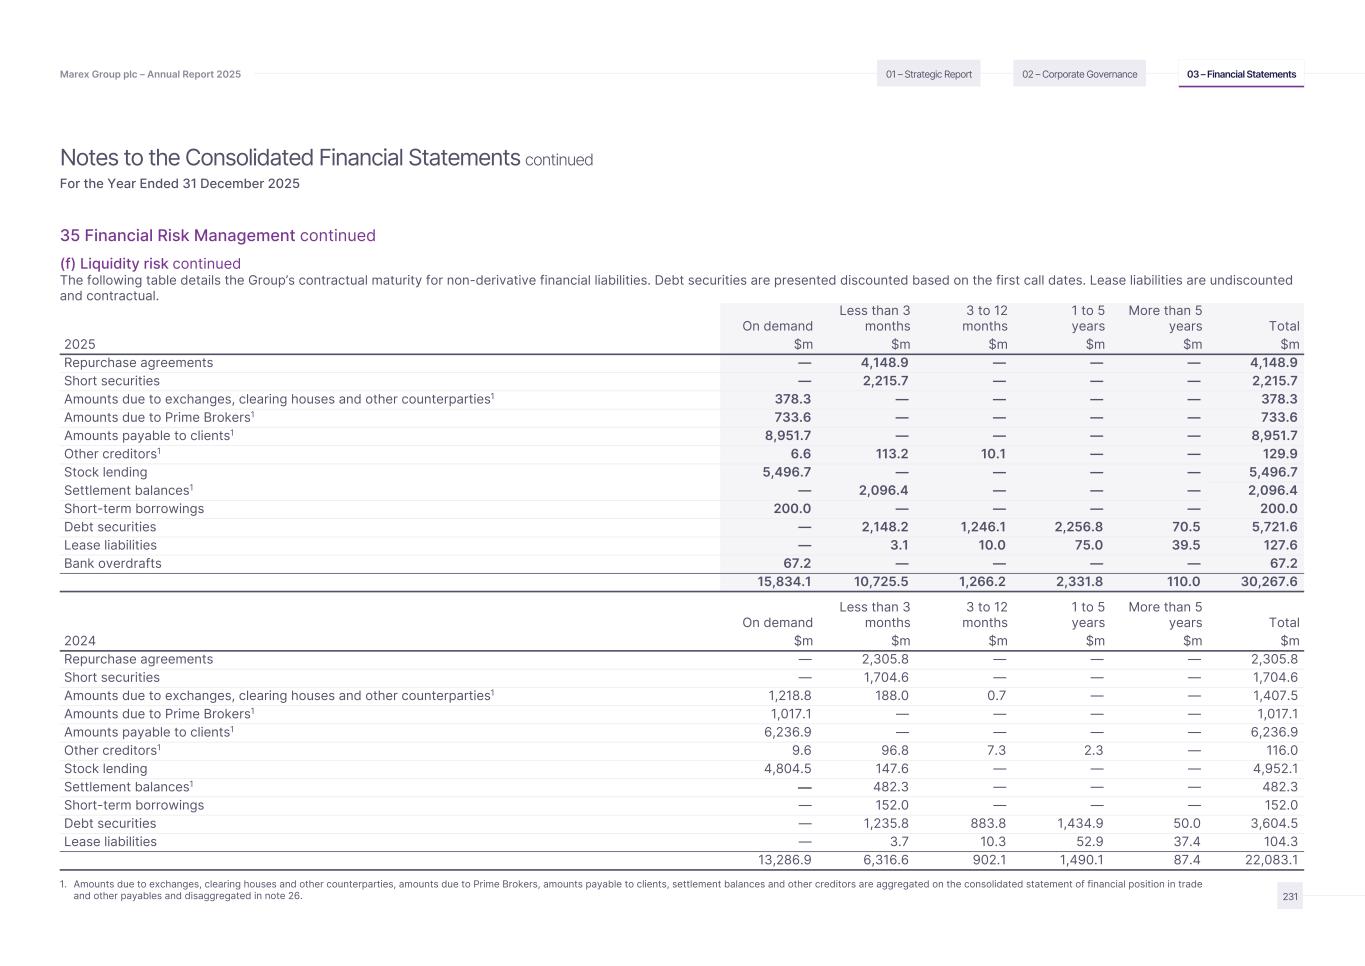
Task: Open the 01 – Strategic Report tab
Action: [x=928, y=74]
